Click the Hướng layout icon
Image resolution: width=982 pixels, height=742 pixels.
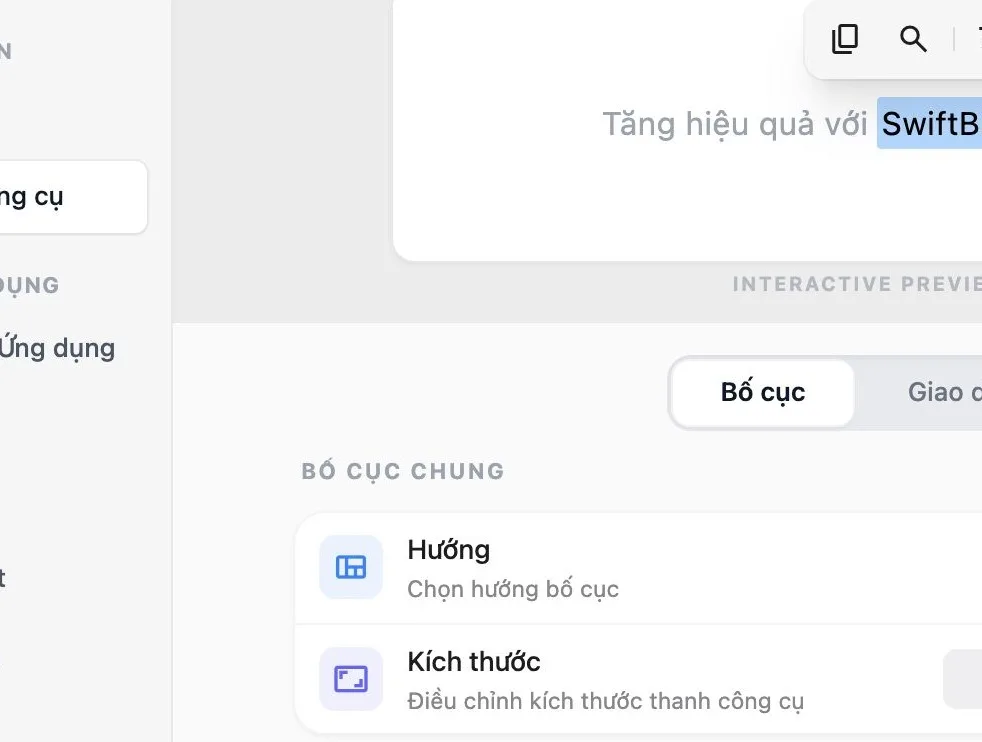[x=351, y=567]
